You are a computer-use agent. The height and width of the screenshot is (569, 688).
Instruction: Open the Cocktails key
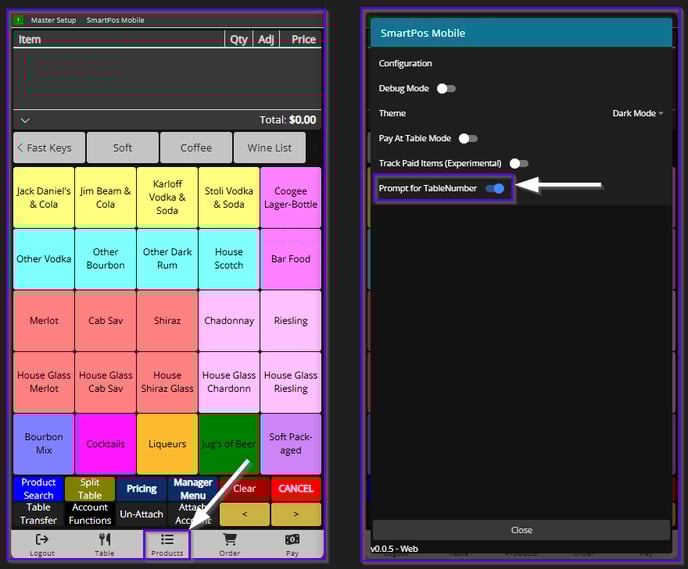coord(105,444)
